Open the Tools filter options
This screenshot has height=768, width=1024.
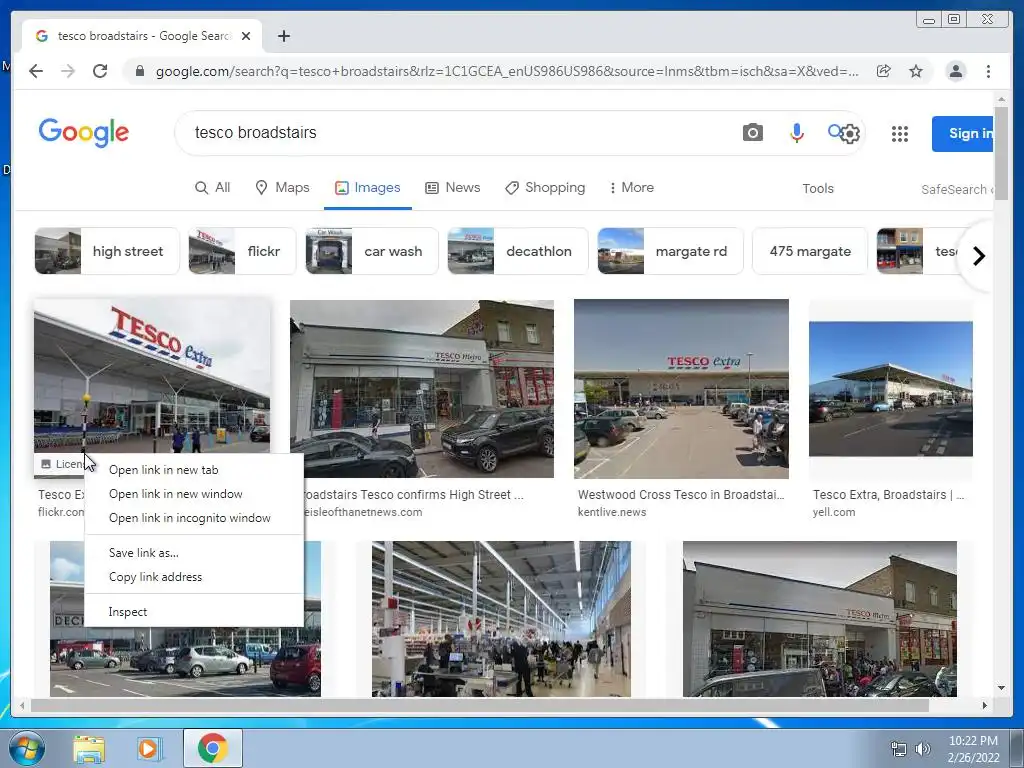tap(818, 189)
